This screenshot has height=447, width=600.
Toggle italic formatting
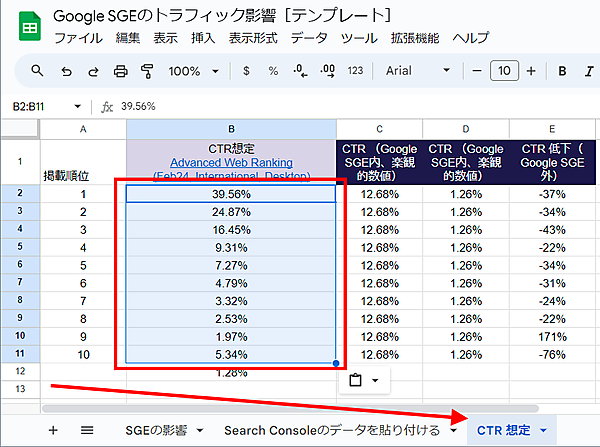coord(589,71)
